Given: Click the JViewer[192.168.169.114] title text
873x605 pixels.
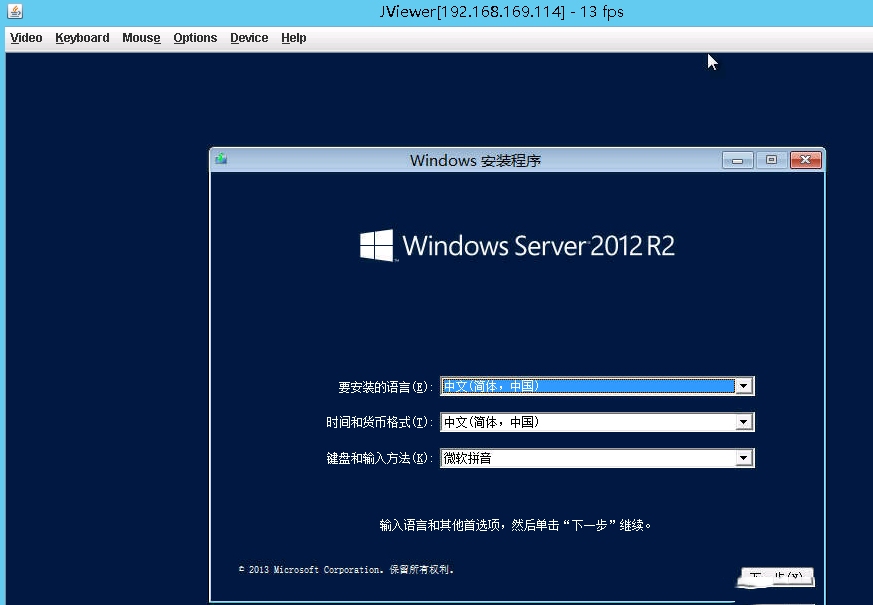Looking at the screenshot, I should pos(502,12).
